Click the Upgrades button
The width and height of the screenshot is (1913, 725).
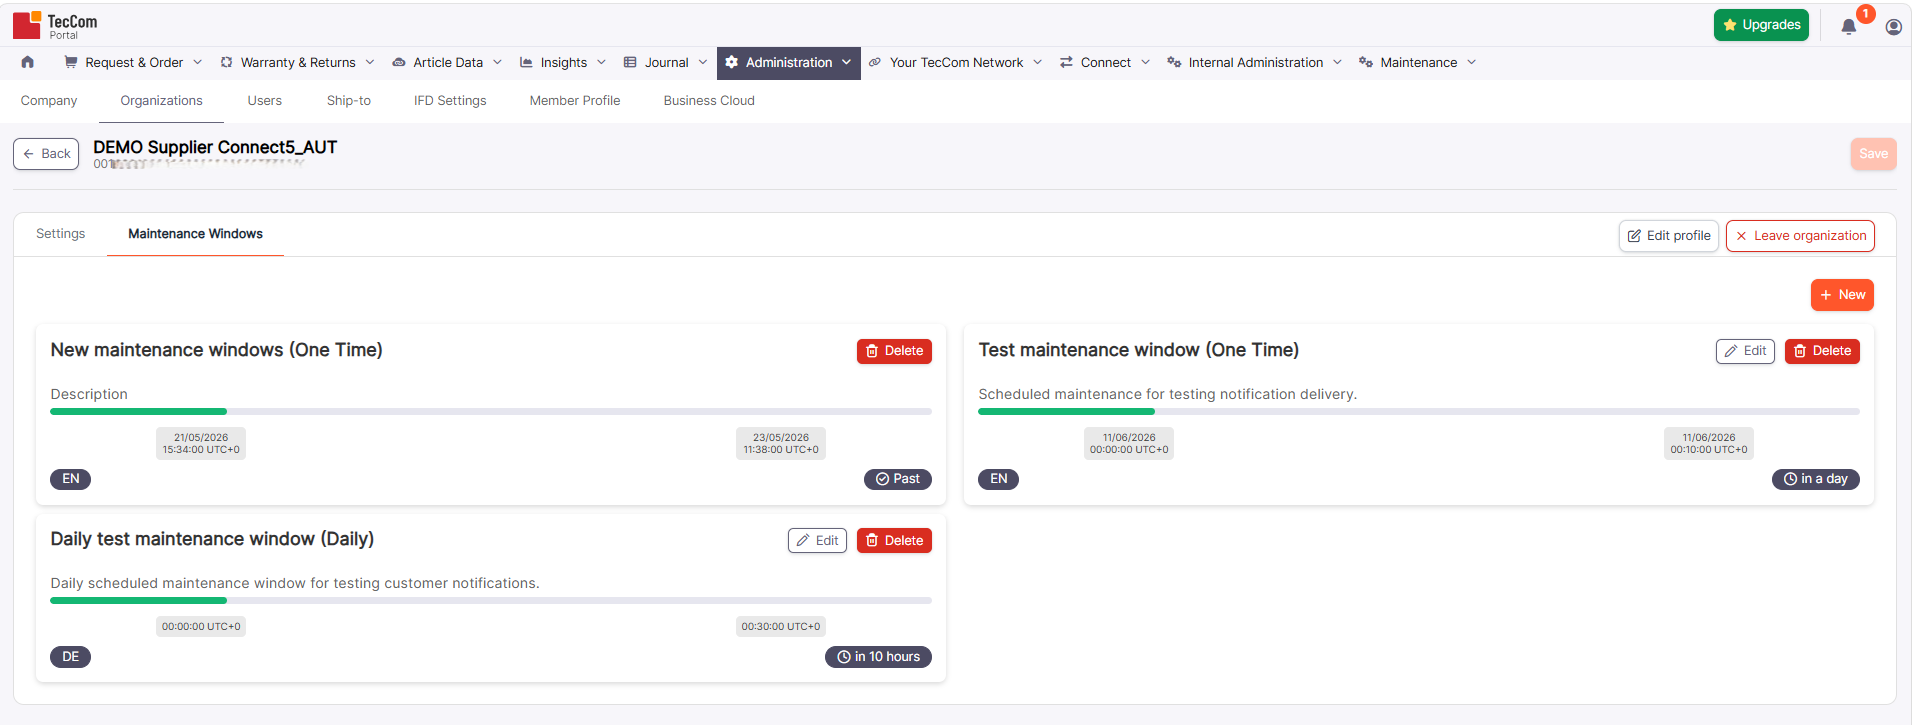(1761, 25)
